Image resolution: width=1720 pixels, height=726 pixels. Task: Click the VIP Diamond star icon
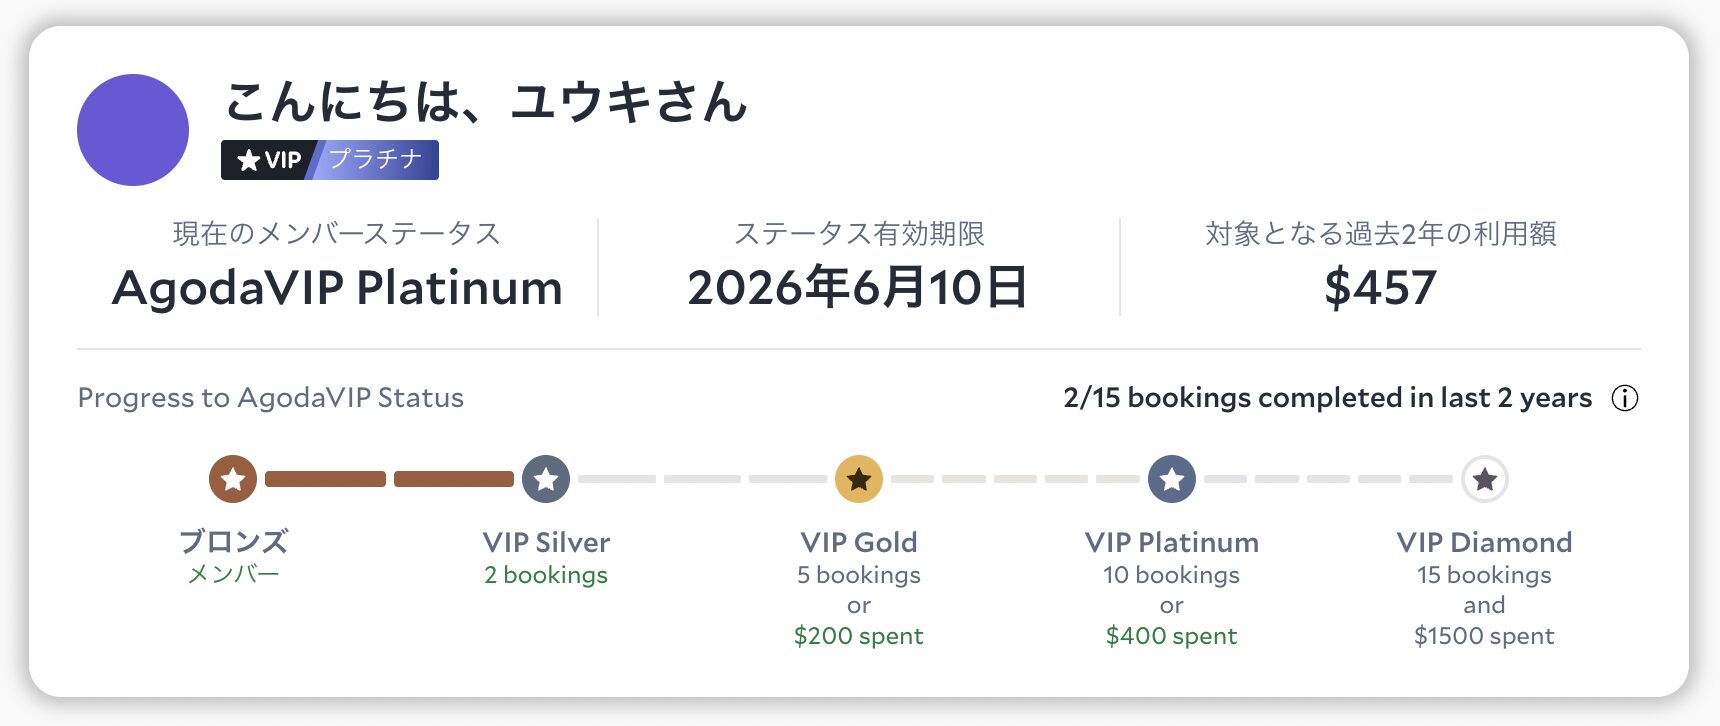point(1485,479)
